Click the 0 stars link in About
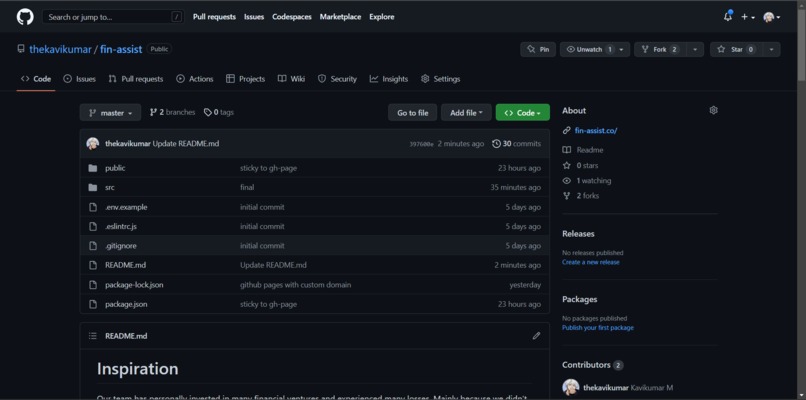Image resolution: width=806 pixels, height=400 pixels. pos(580,166)
